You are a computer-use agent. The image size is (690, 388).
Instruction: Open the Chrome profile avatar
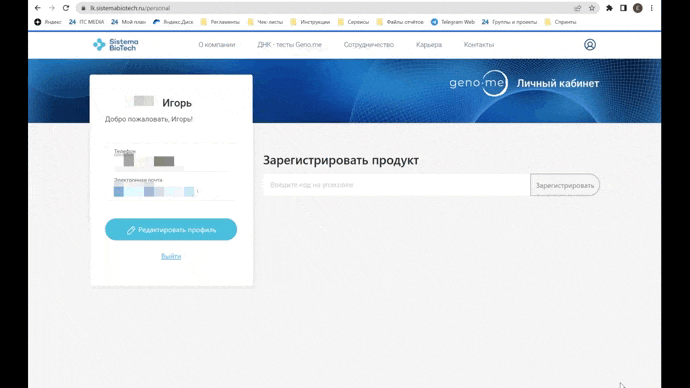click(638, 8)
